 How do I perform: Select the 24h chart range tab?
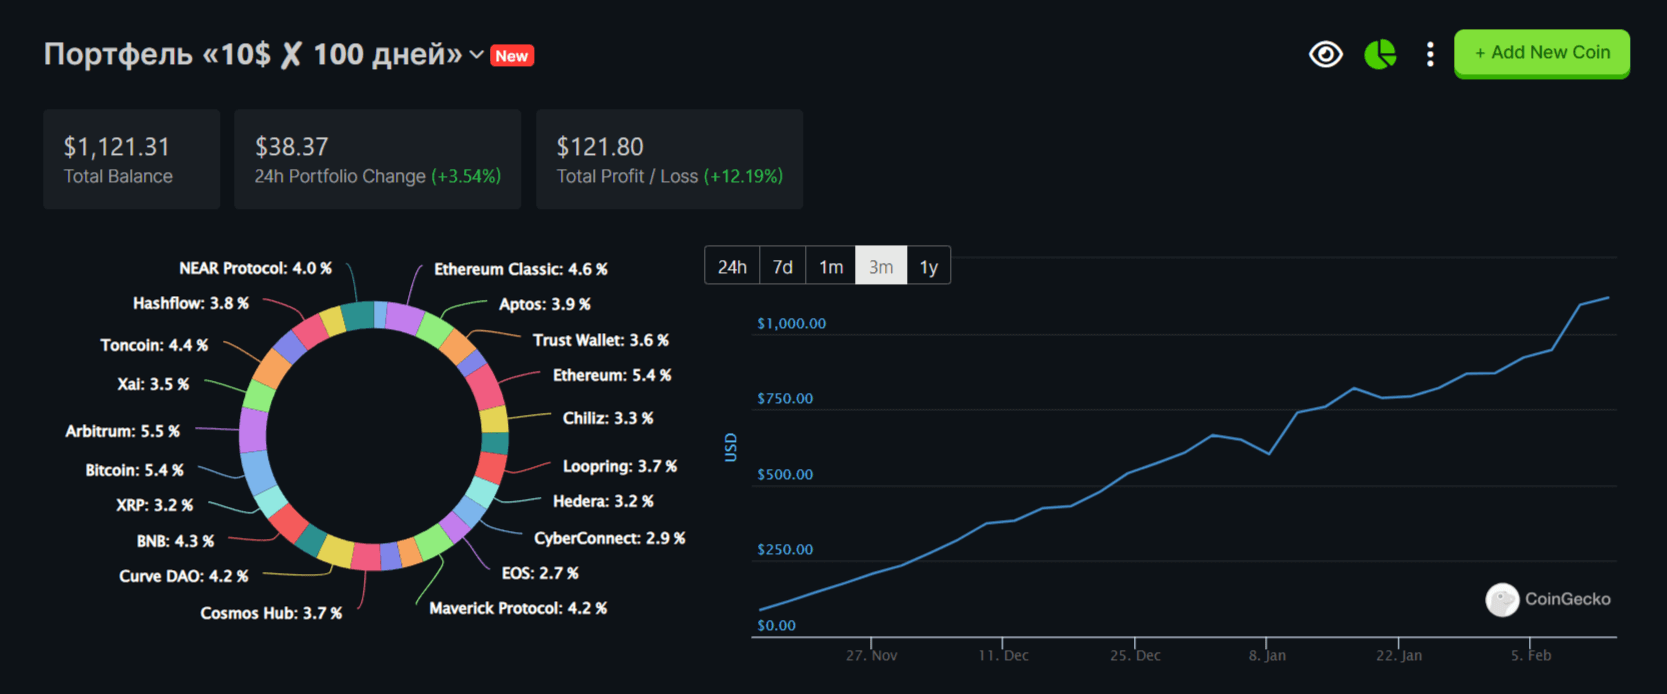click(x=732, y=266)
